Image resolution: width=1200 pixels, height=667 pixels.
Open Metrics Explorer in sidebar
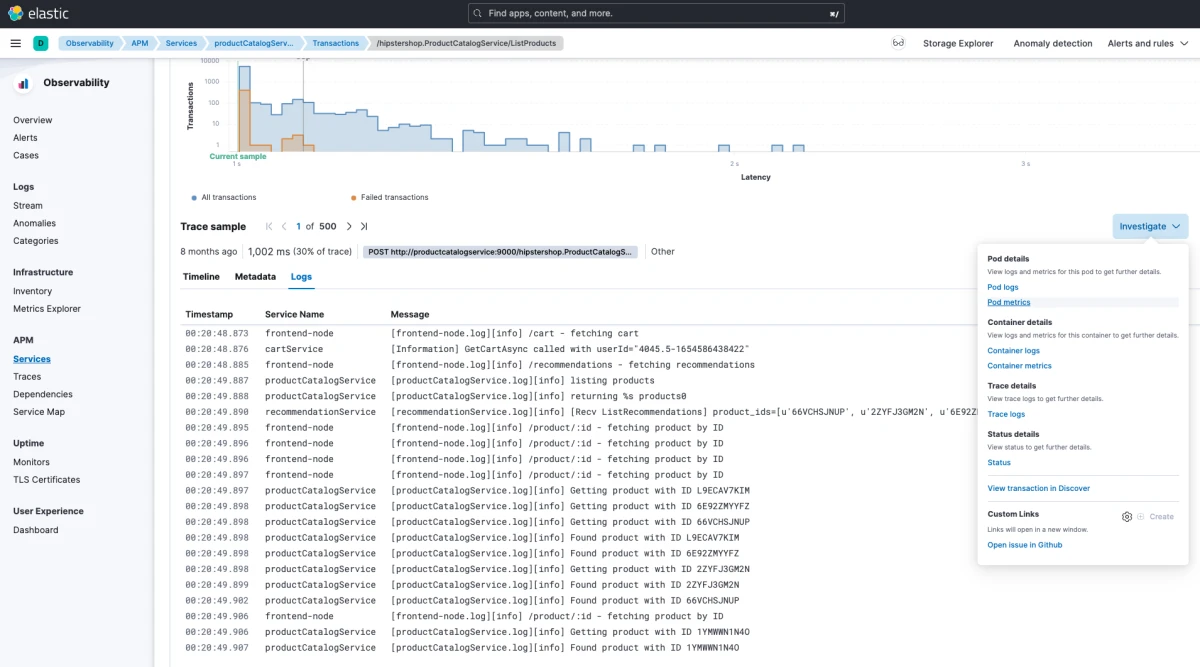coord(47,309)
